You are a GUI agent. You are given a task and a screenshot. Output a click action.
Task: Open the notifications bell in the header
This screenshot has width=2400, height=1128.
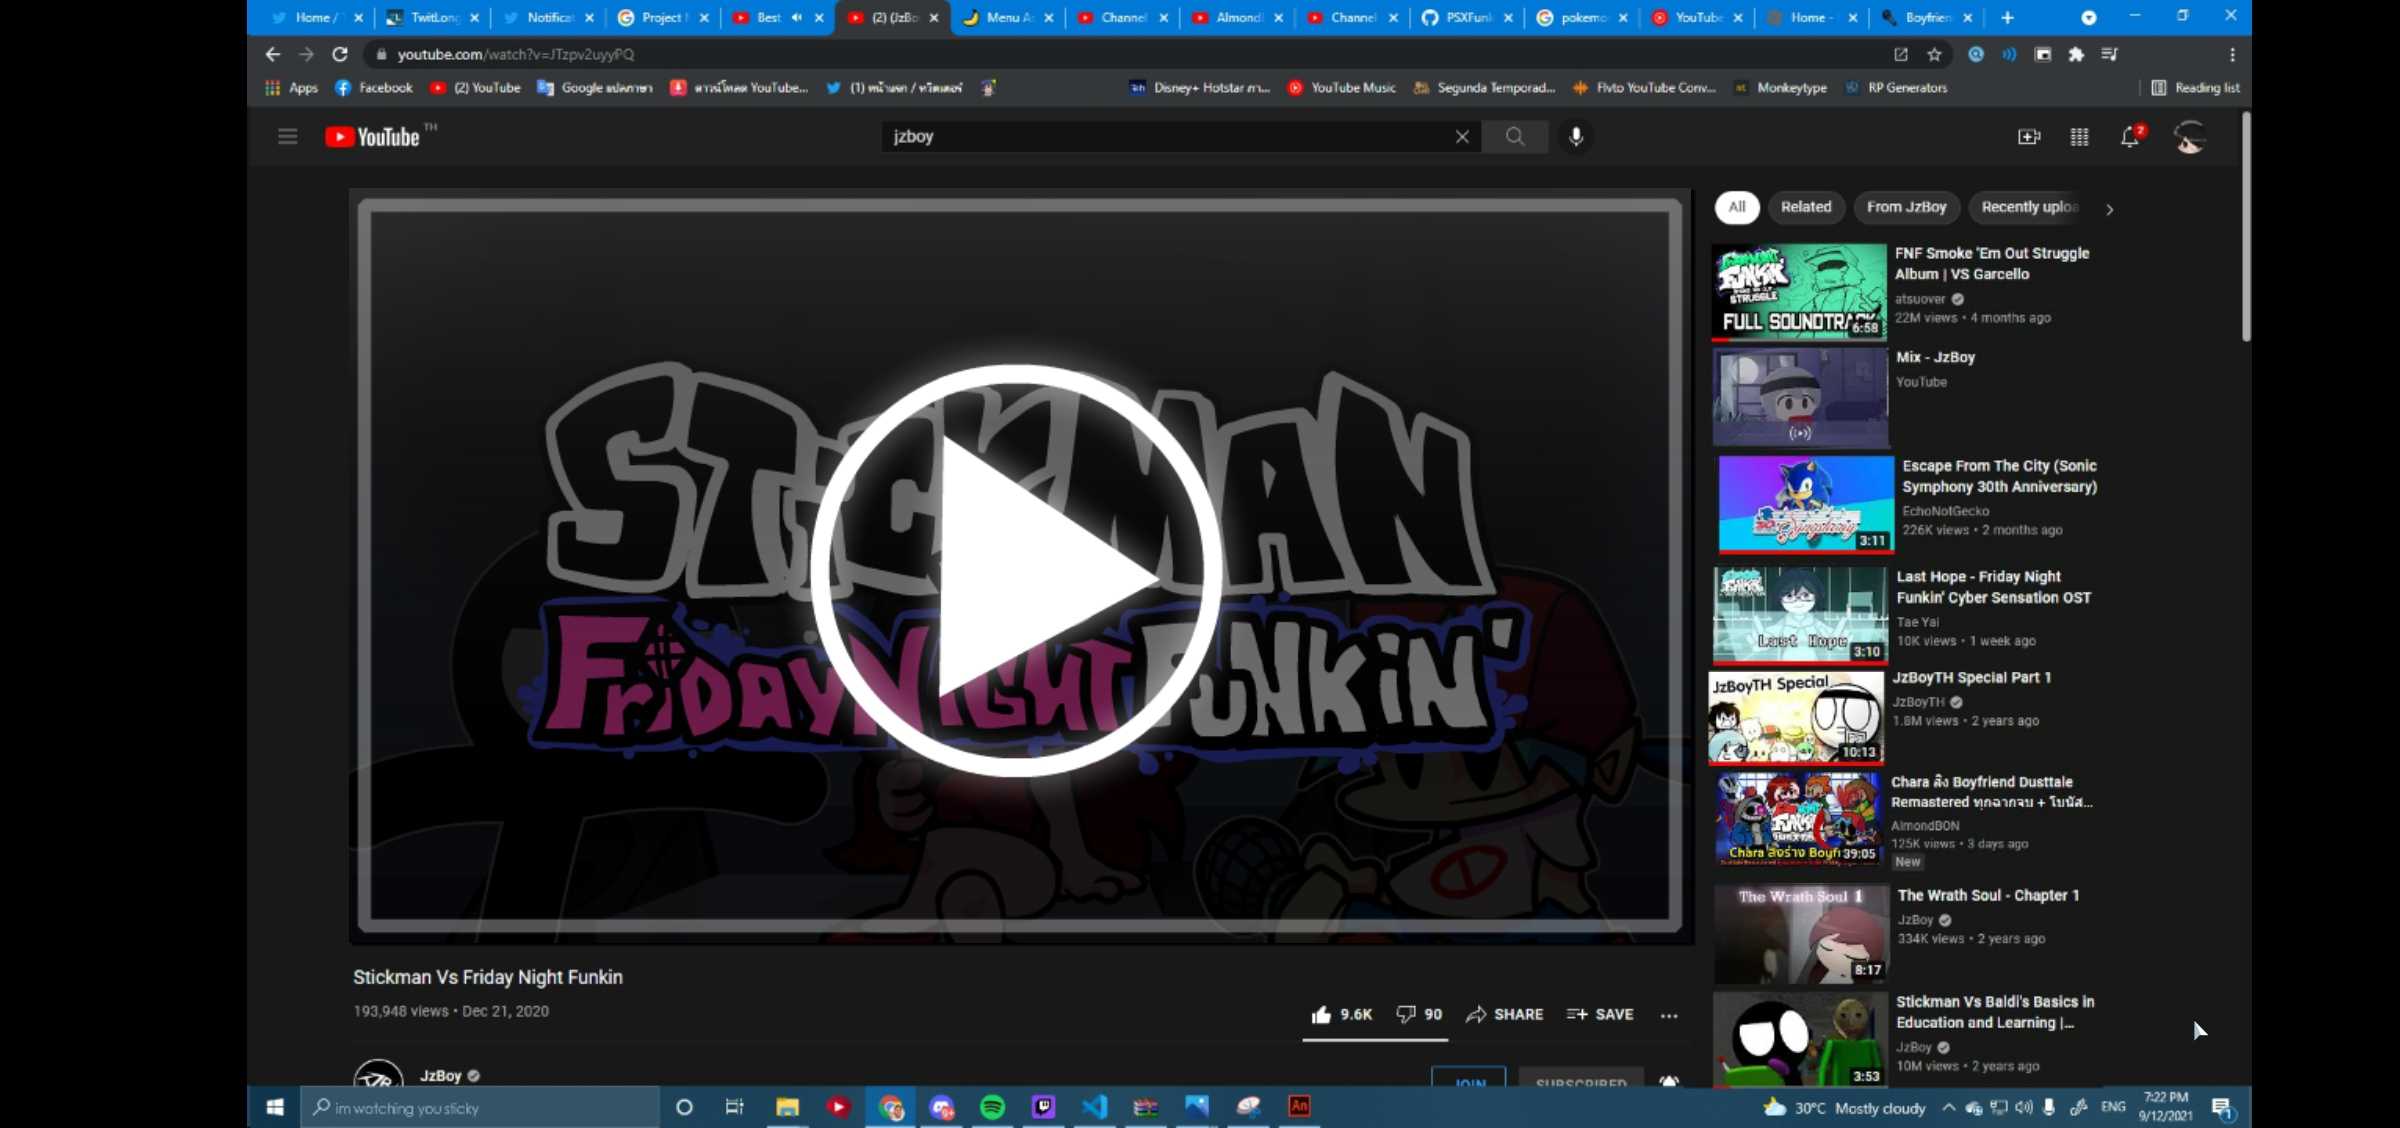[2130, 137]
